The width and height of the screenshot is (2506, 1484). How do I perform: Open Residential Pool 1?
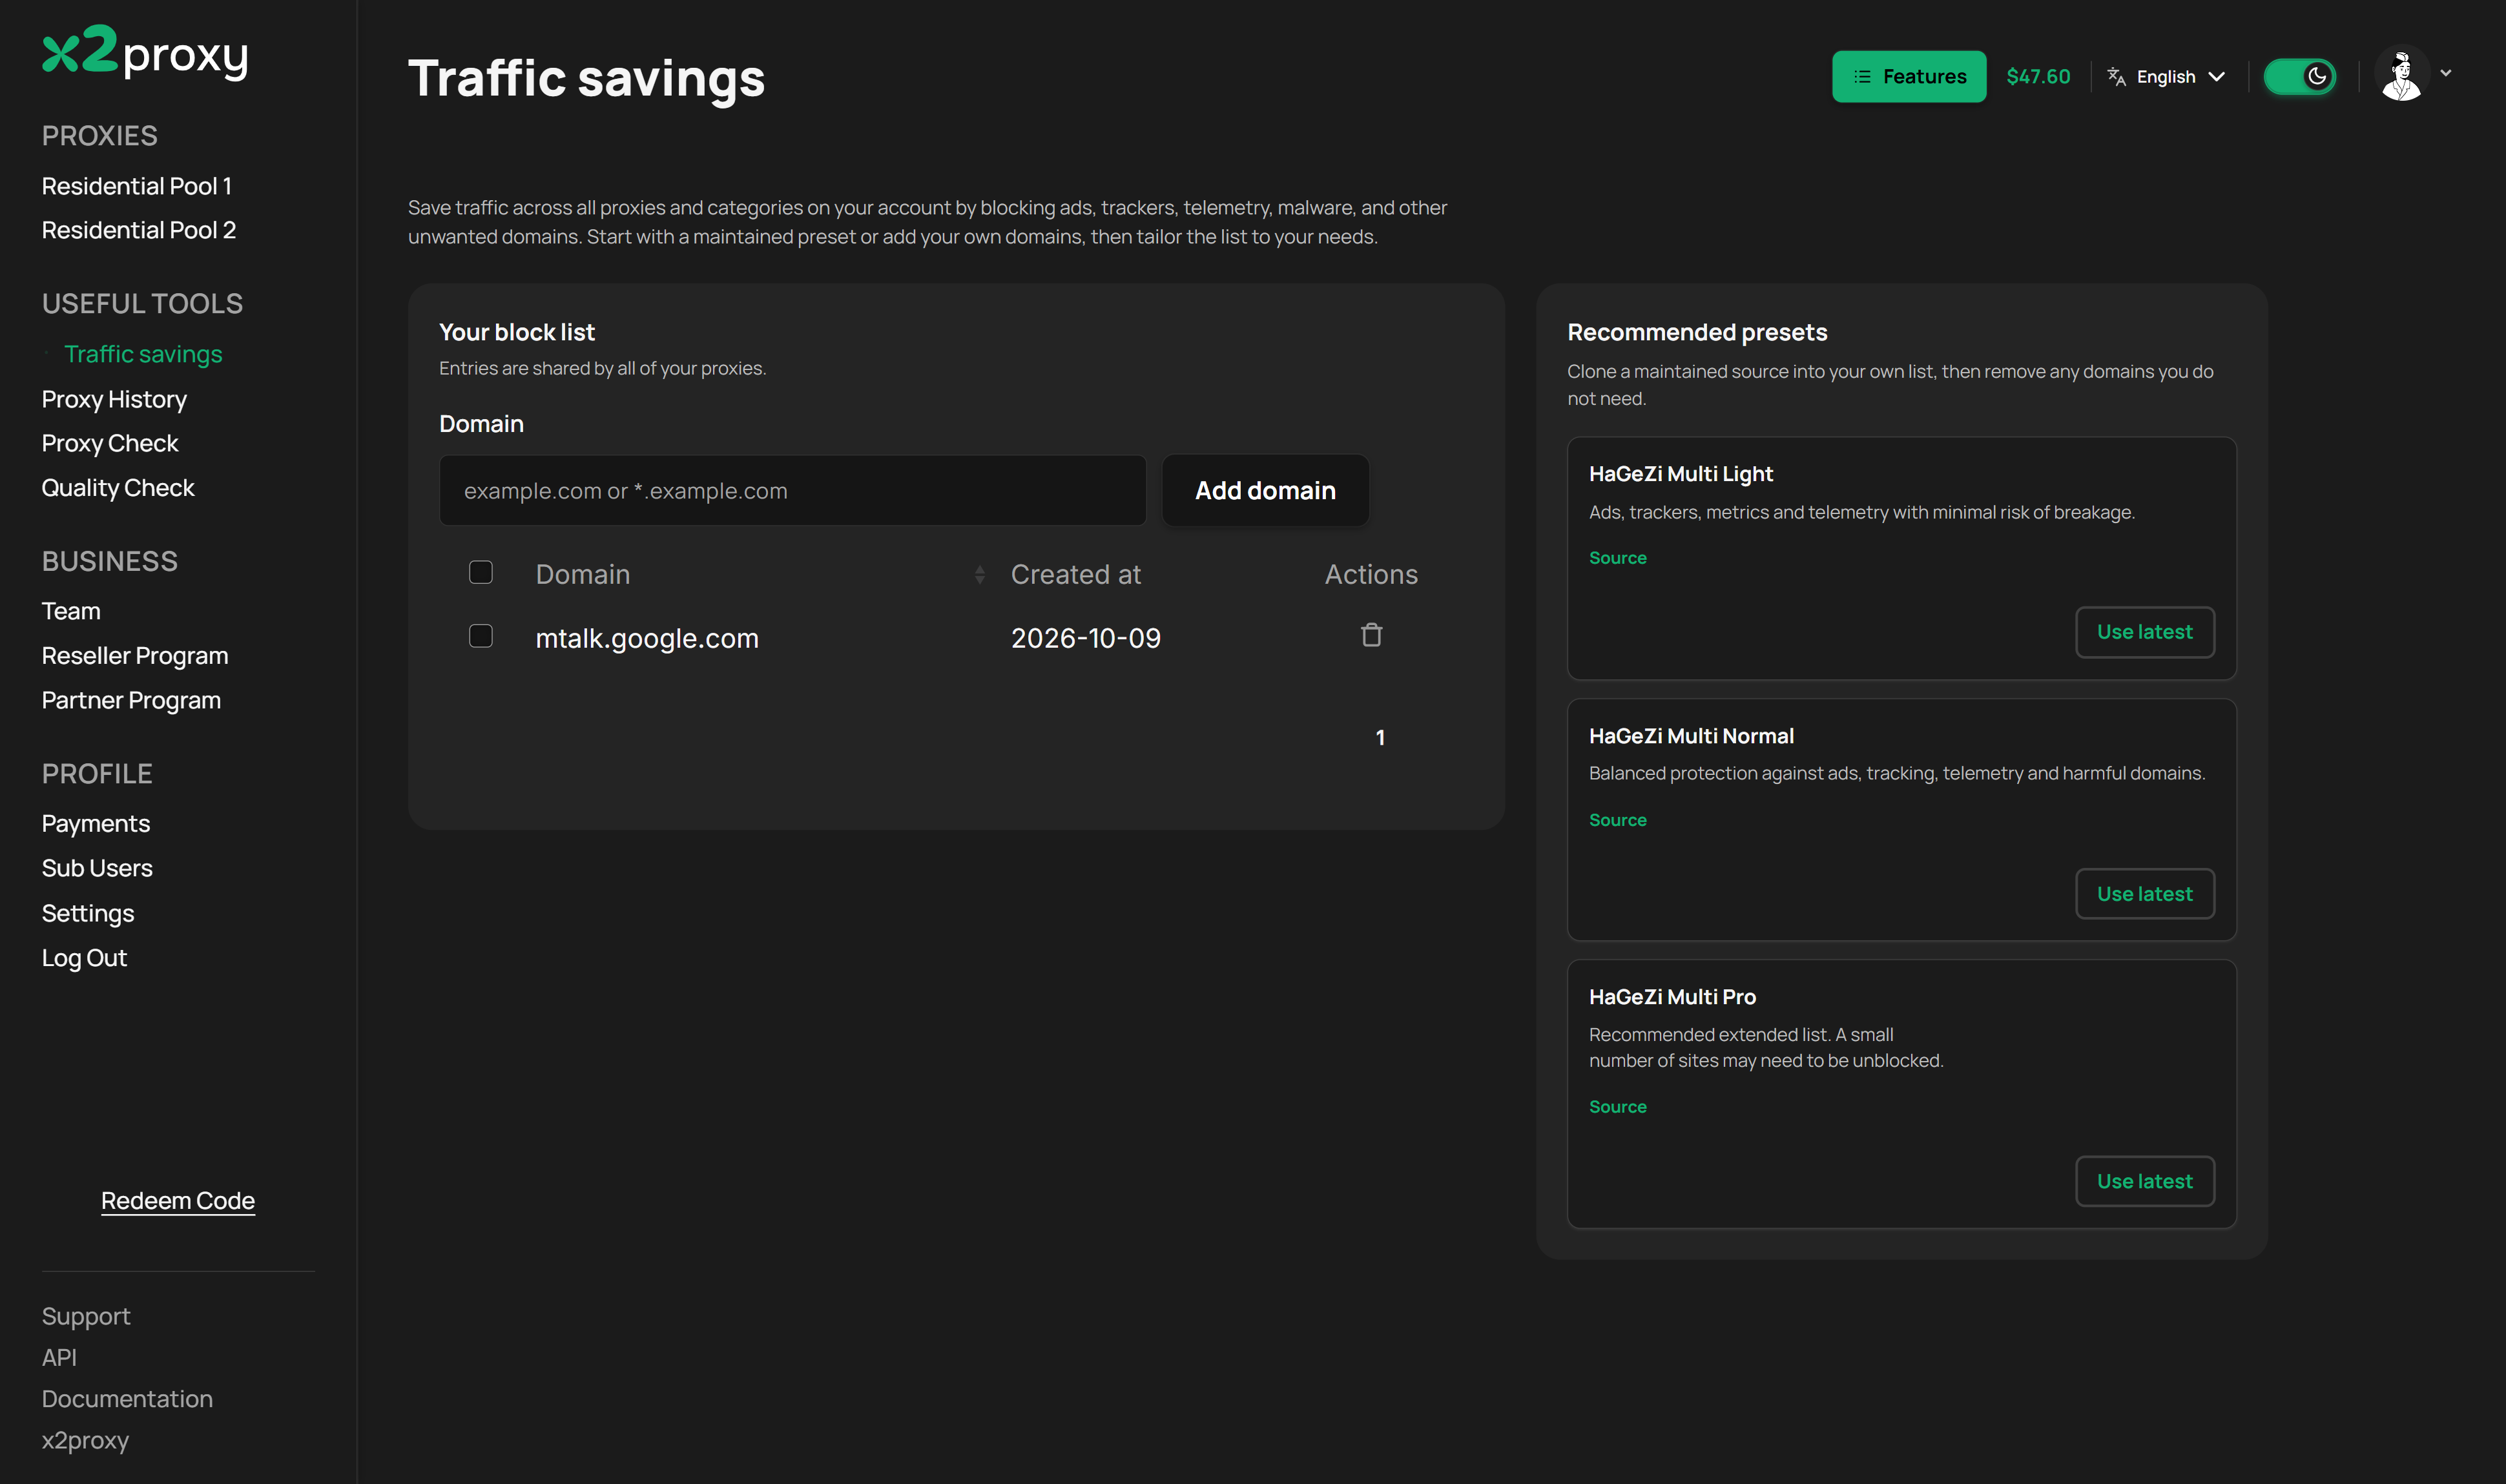[x=137, y=186]
